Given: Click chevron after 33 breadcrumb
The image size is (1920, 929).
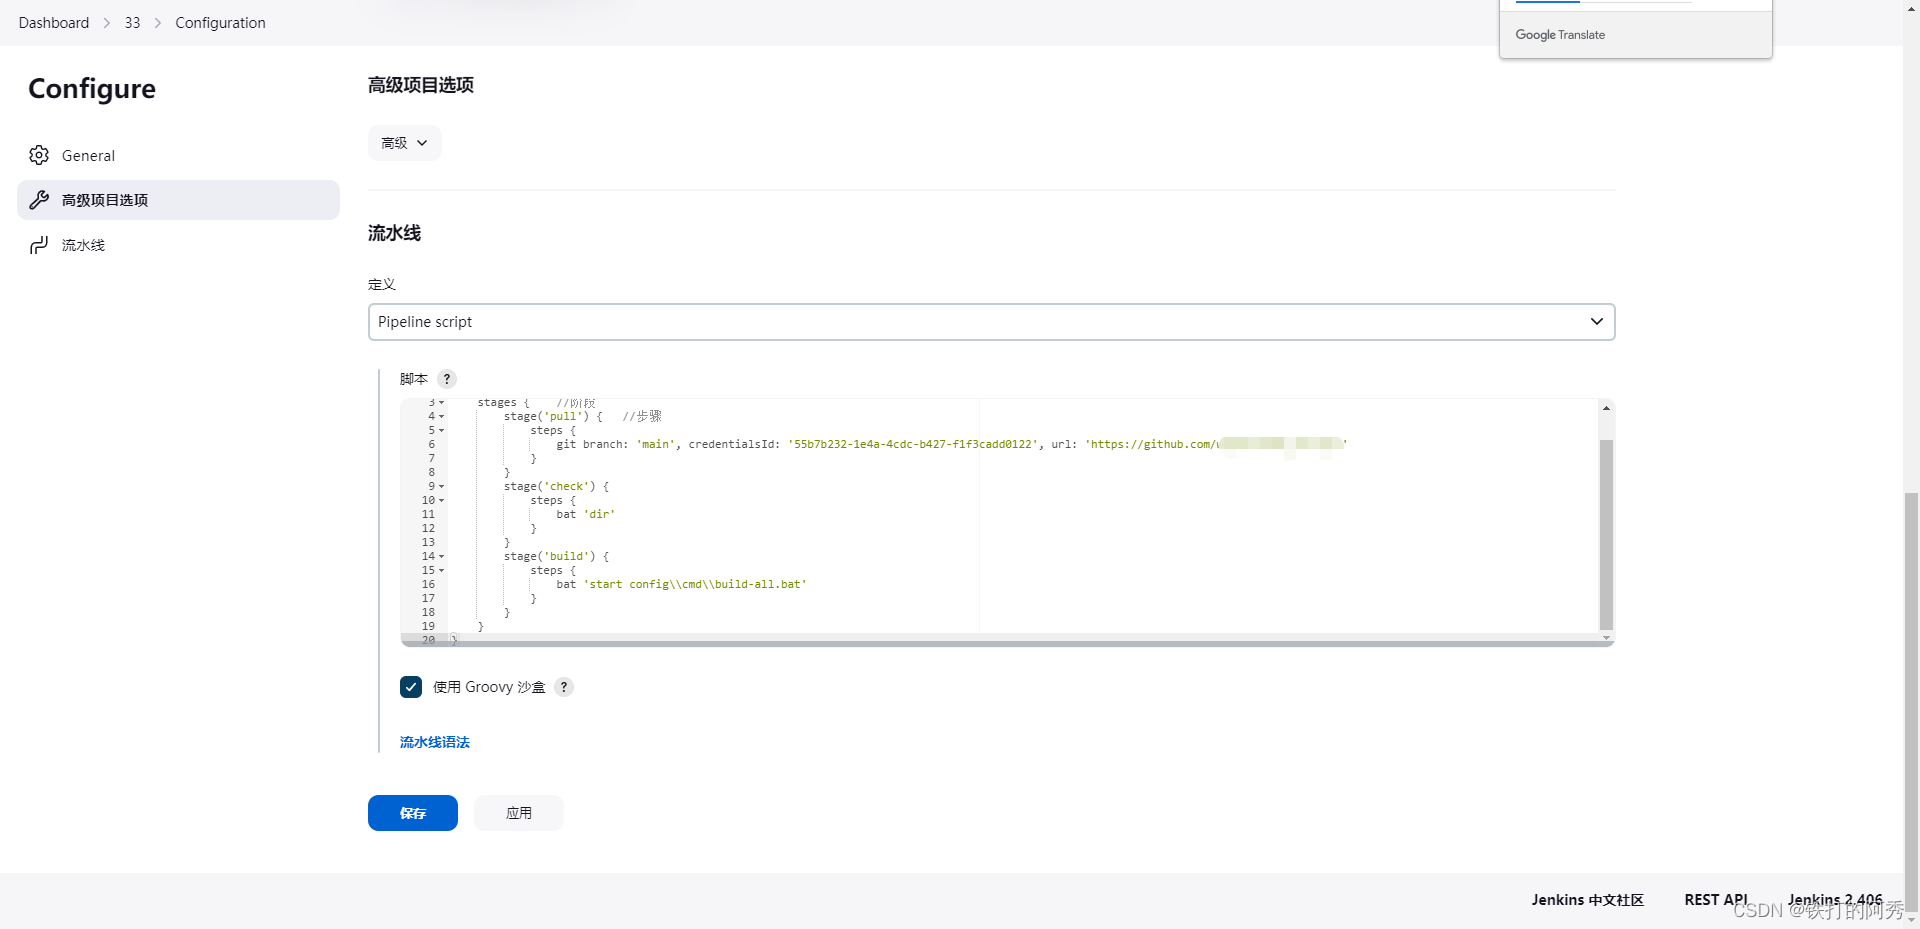Looking at the screenshot, I should [x=158, y=23].
